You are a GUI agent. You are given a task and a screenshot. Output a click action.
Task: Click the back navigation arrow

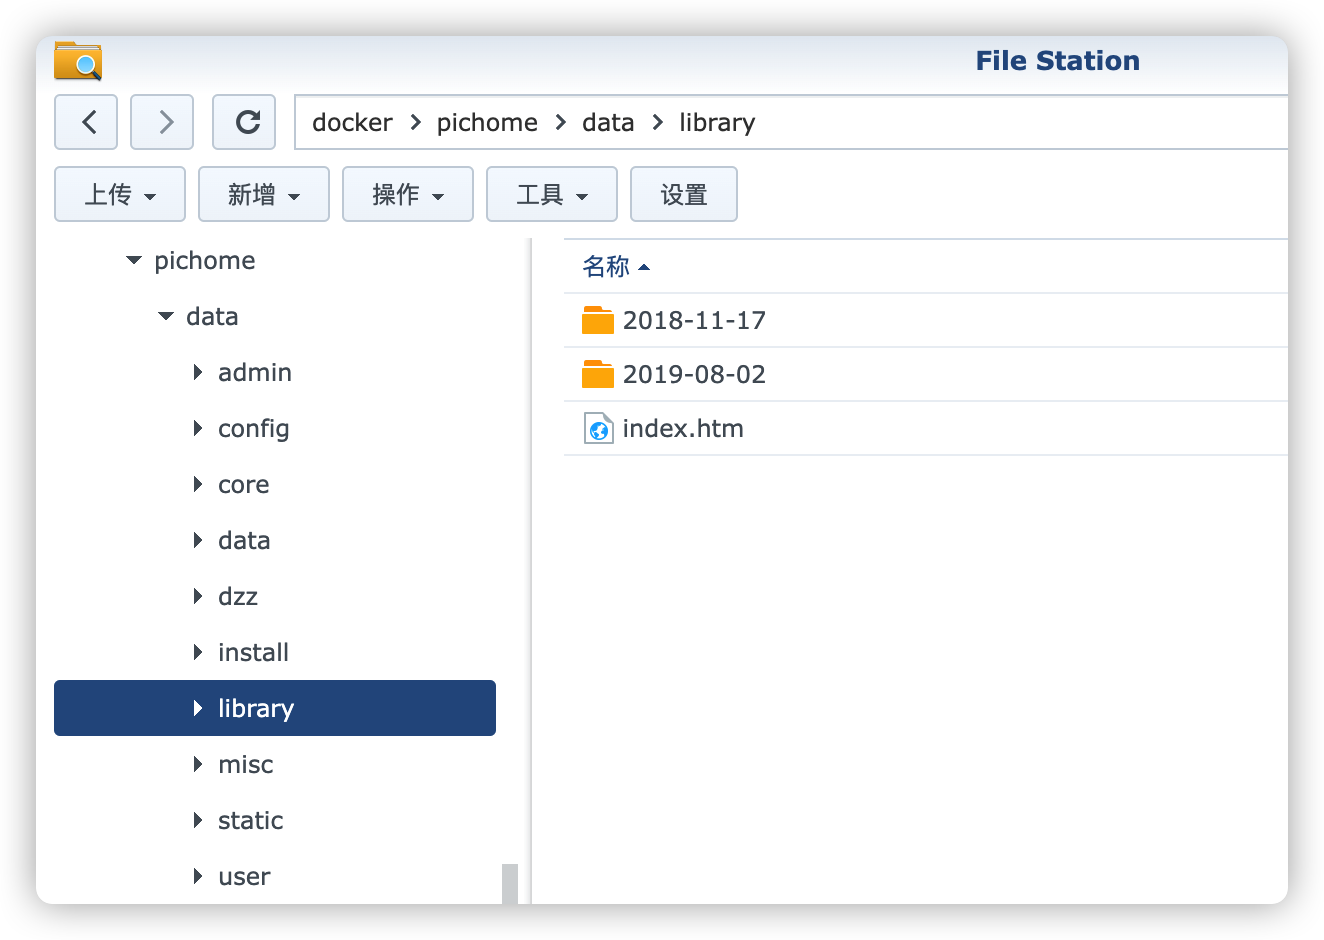pyautogui.click(x=86, y=122)
